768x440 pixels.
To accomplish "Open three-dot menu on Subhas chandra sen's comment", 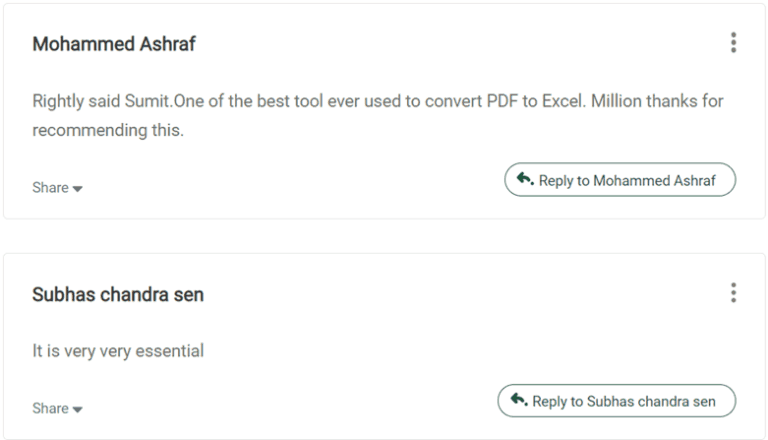I will [x=733, y=293].
